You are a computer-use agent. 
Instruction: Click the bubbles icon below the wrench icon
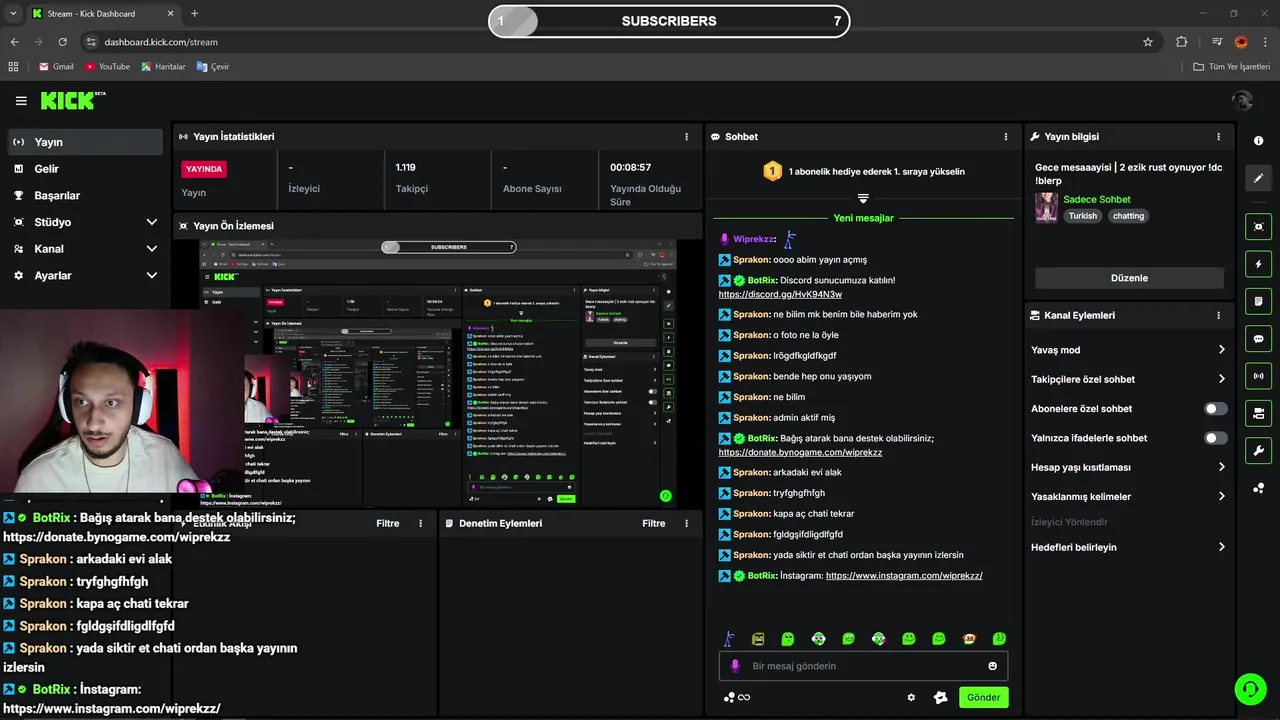click(1258, 488)
